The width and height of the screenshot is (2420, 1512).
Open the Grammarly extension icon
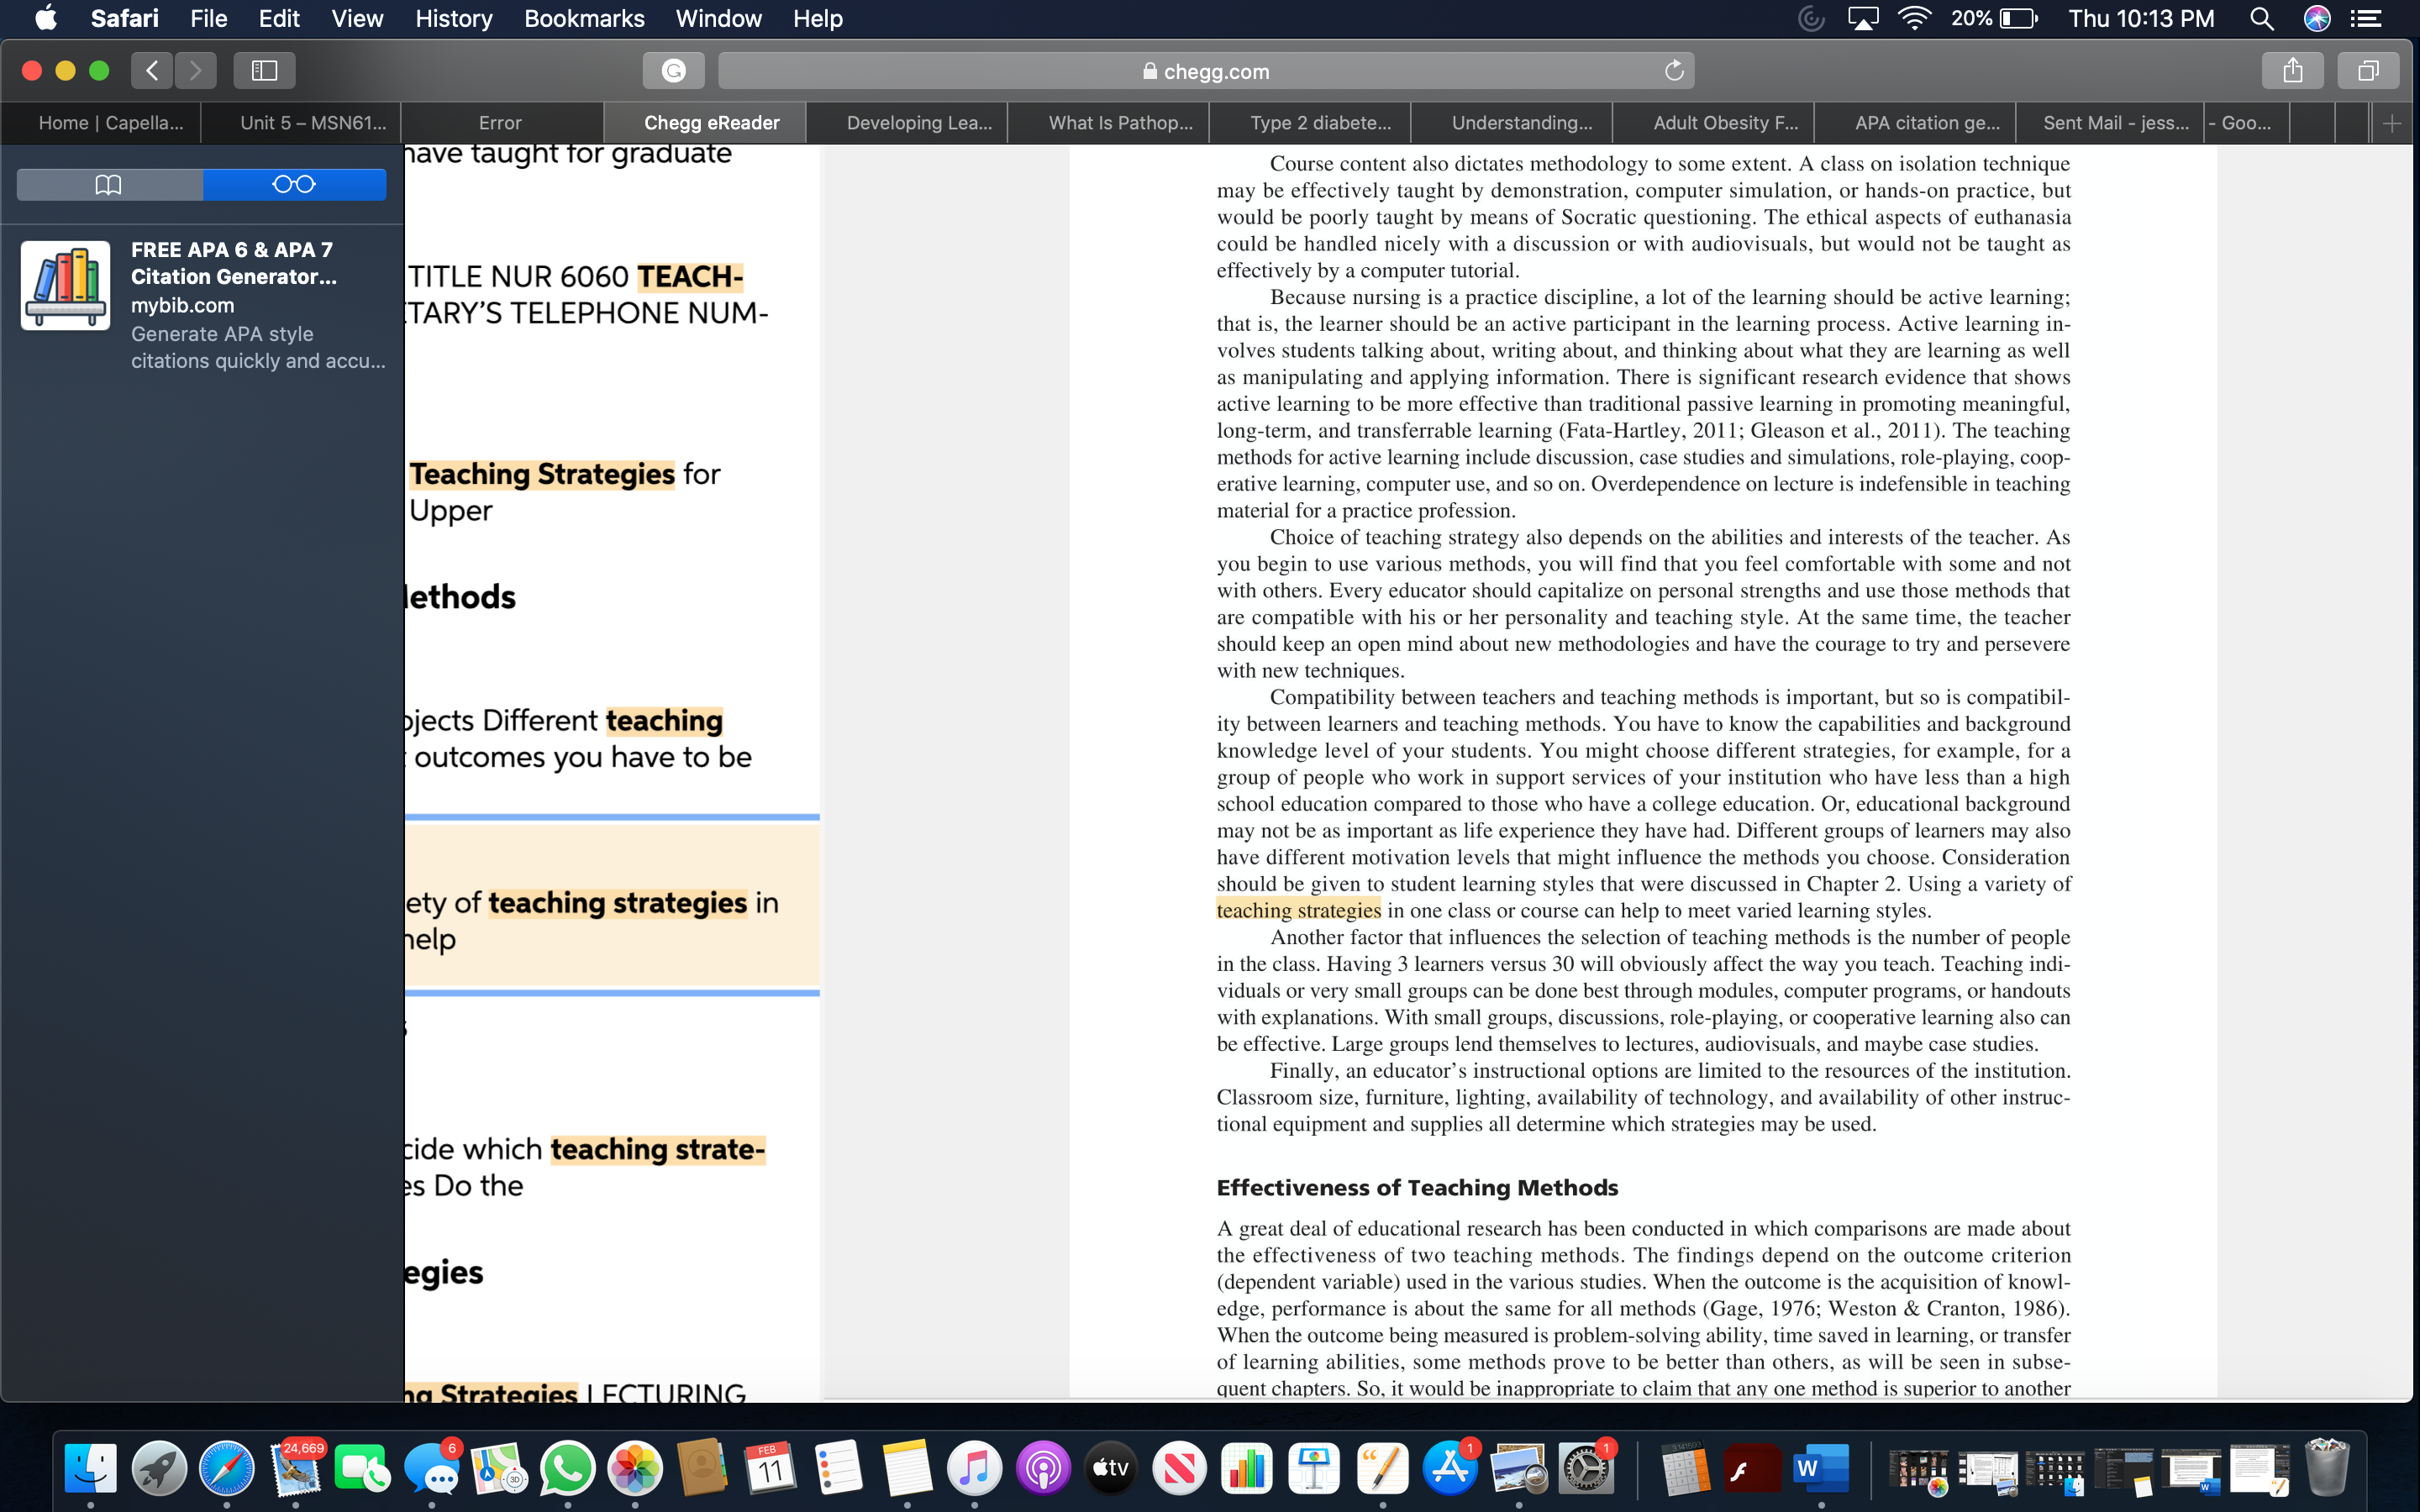point(674,70)
